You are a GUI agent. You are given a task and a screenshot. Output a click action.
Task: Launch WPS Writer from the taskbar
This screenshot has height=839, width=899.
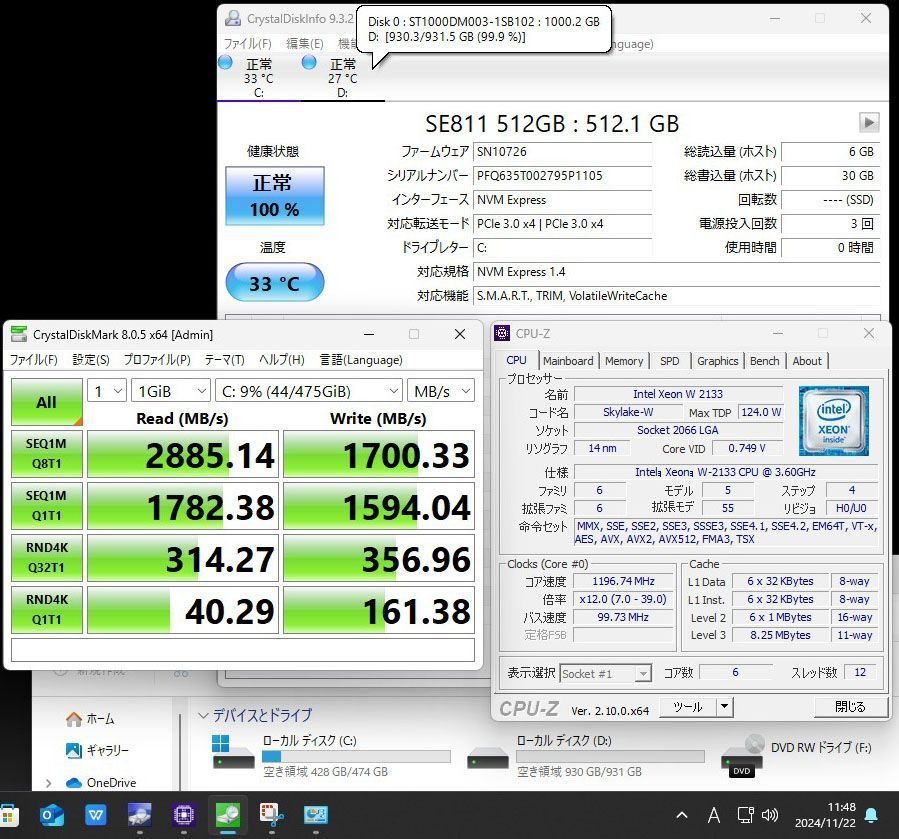[x=95, y=815]
